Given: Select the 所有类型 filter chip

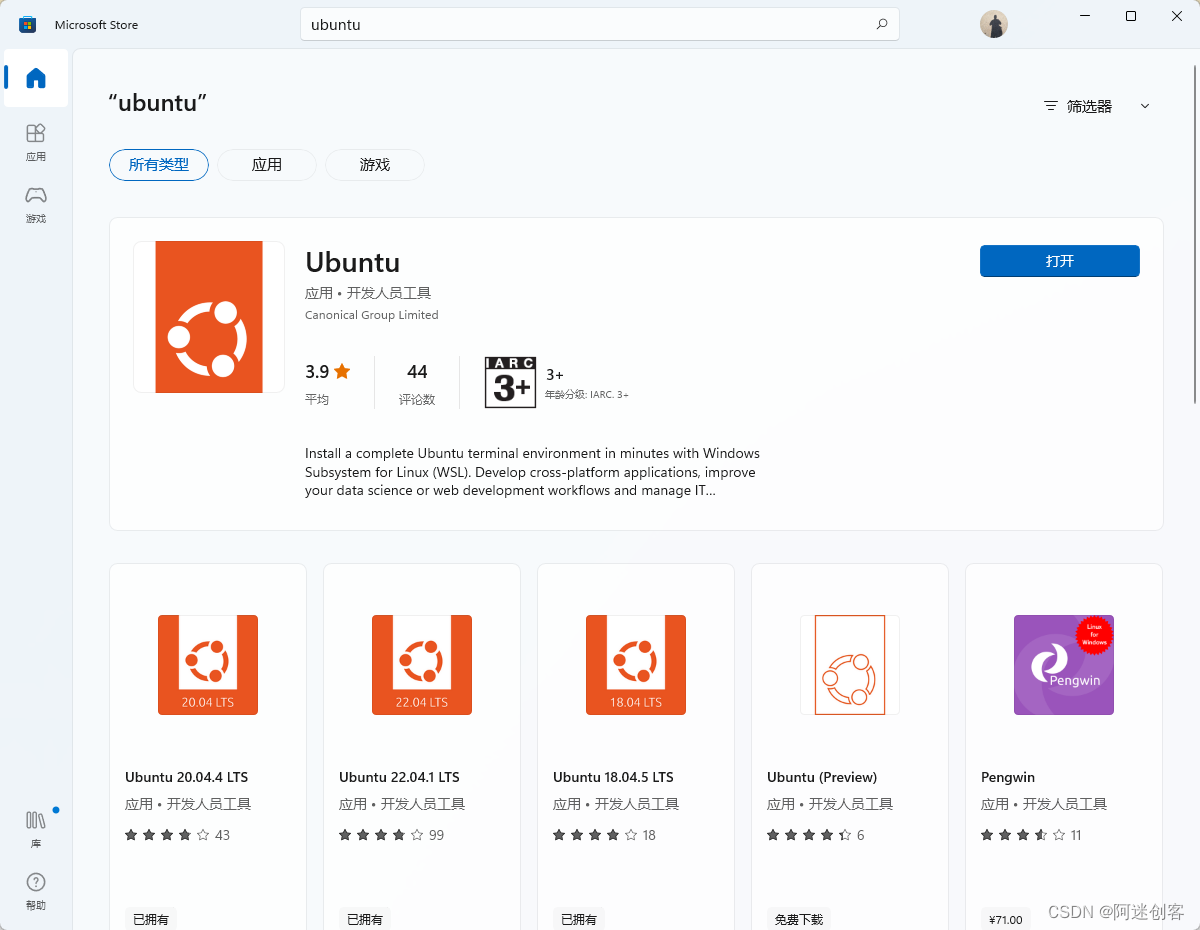Looking at the screenshot, I should (x=158, y=165).
